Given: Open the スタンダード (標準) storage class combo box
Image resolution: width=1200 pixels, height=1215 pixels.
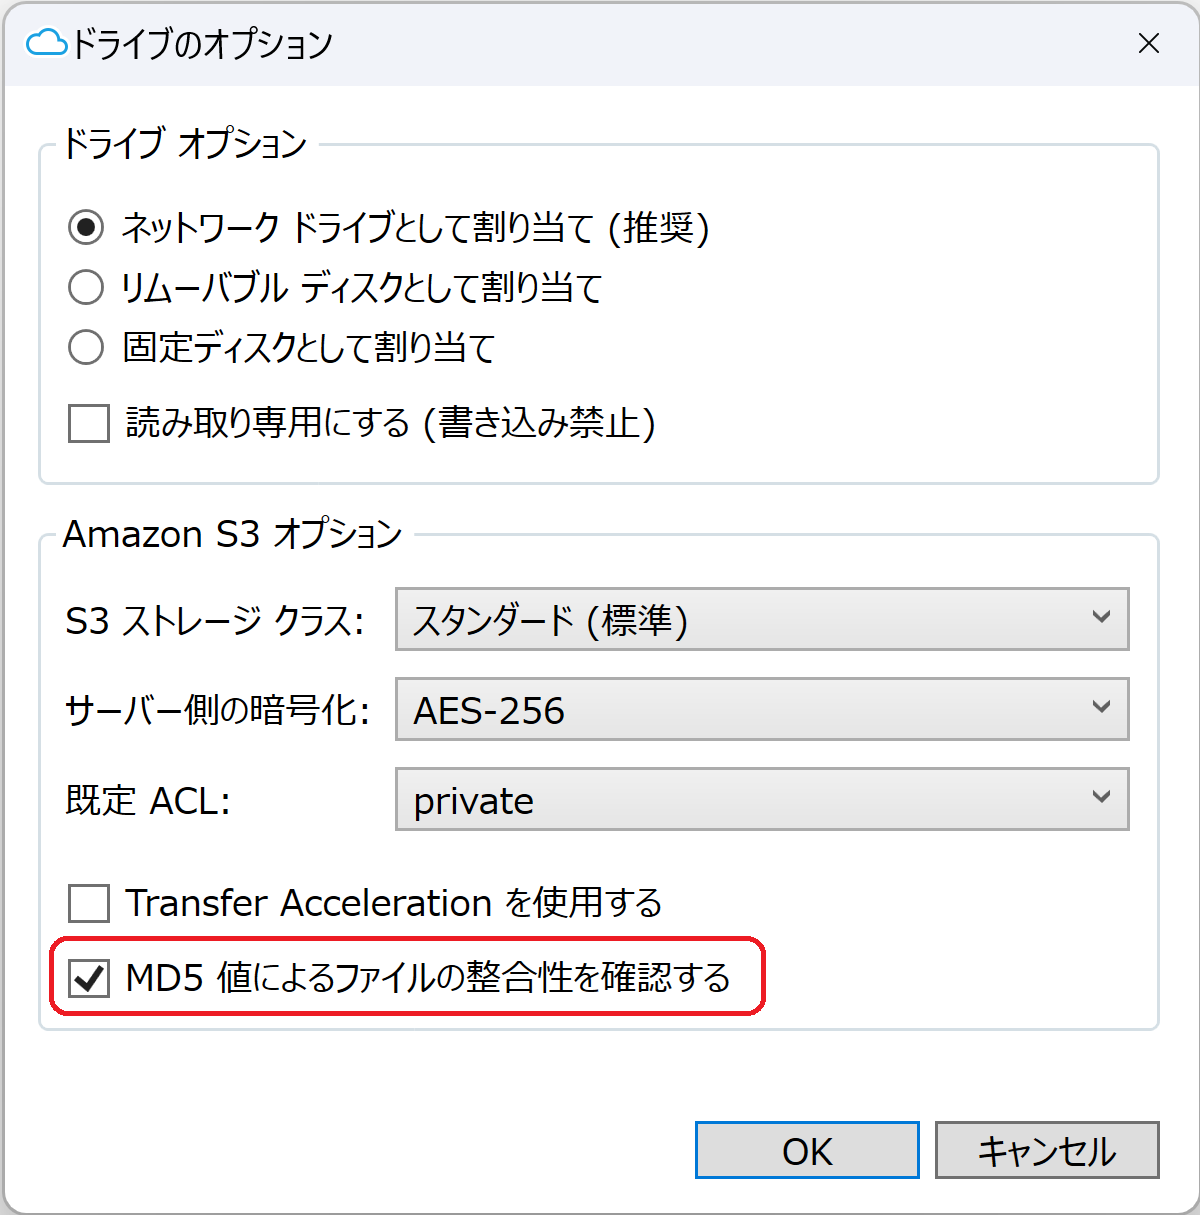Looking at the screenshot, I should (x=762, y=619).
